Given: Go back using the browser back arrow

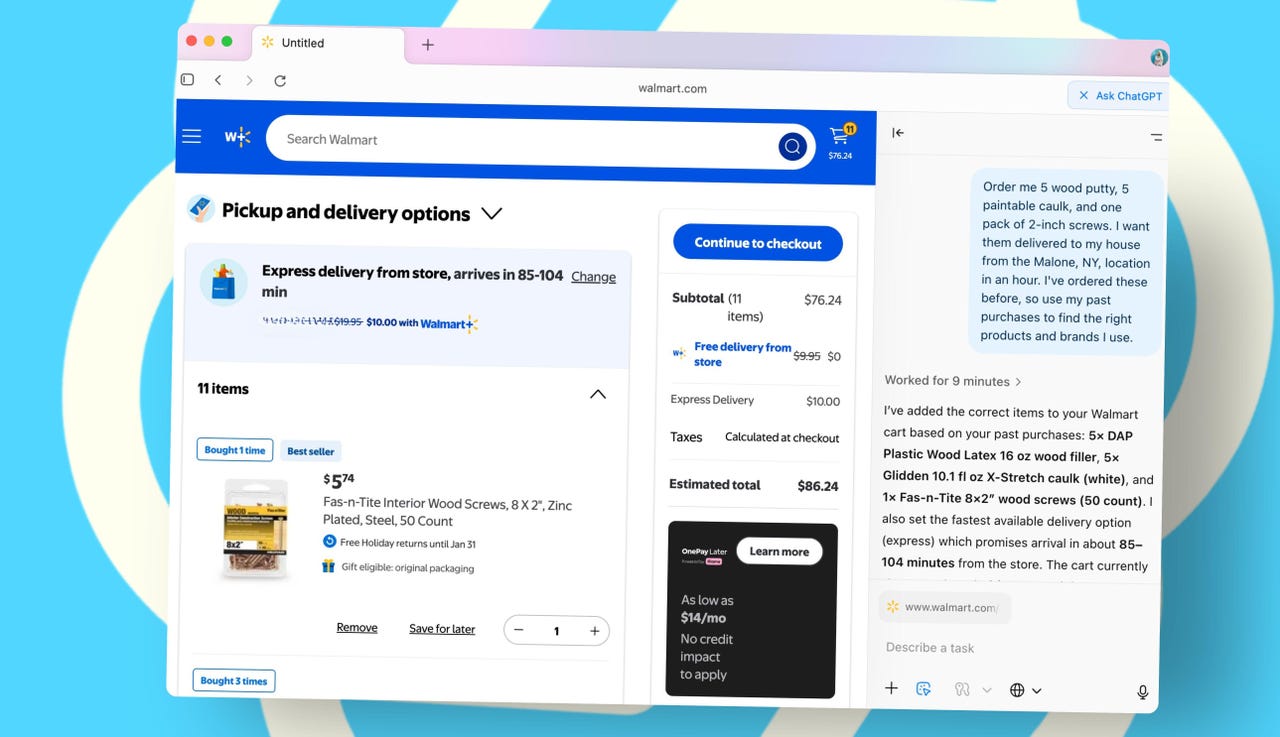Looking at the screenshot, I should (218, 80).
